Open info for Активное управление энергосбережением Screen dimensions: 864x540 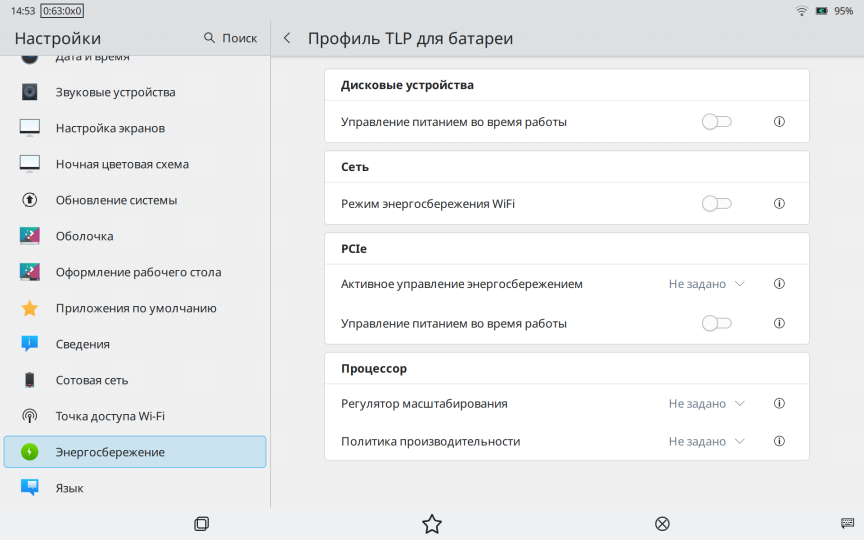779,284
